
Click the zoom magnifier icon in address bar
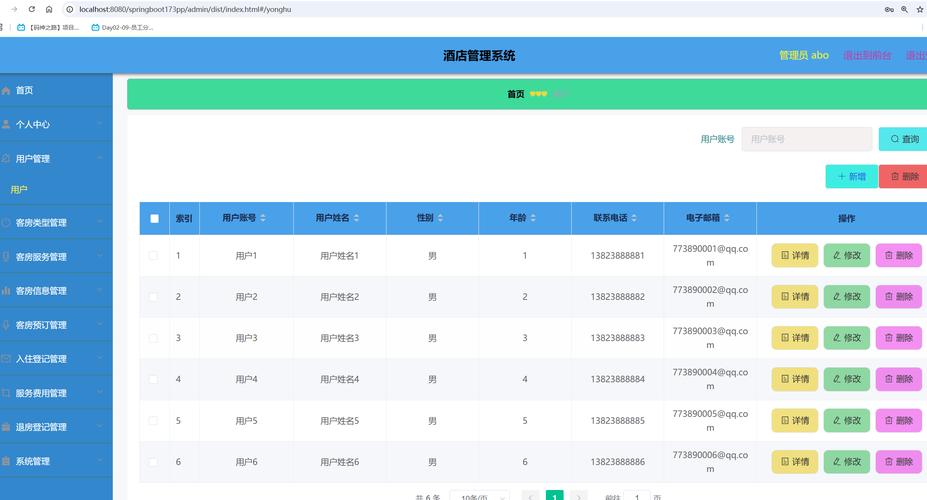click(905, 9)
